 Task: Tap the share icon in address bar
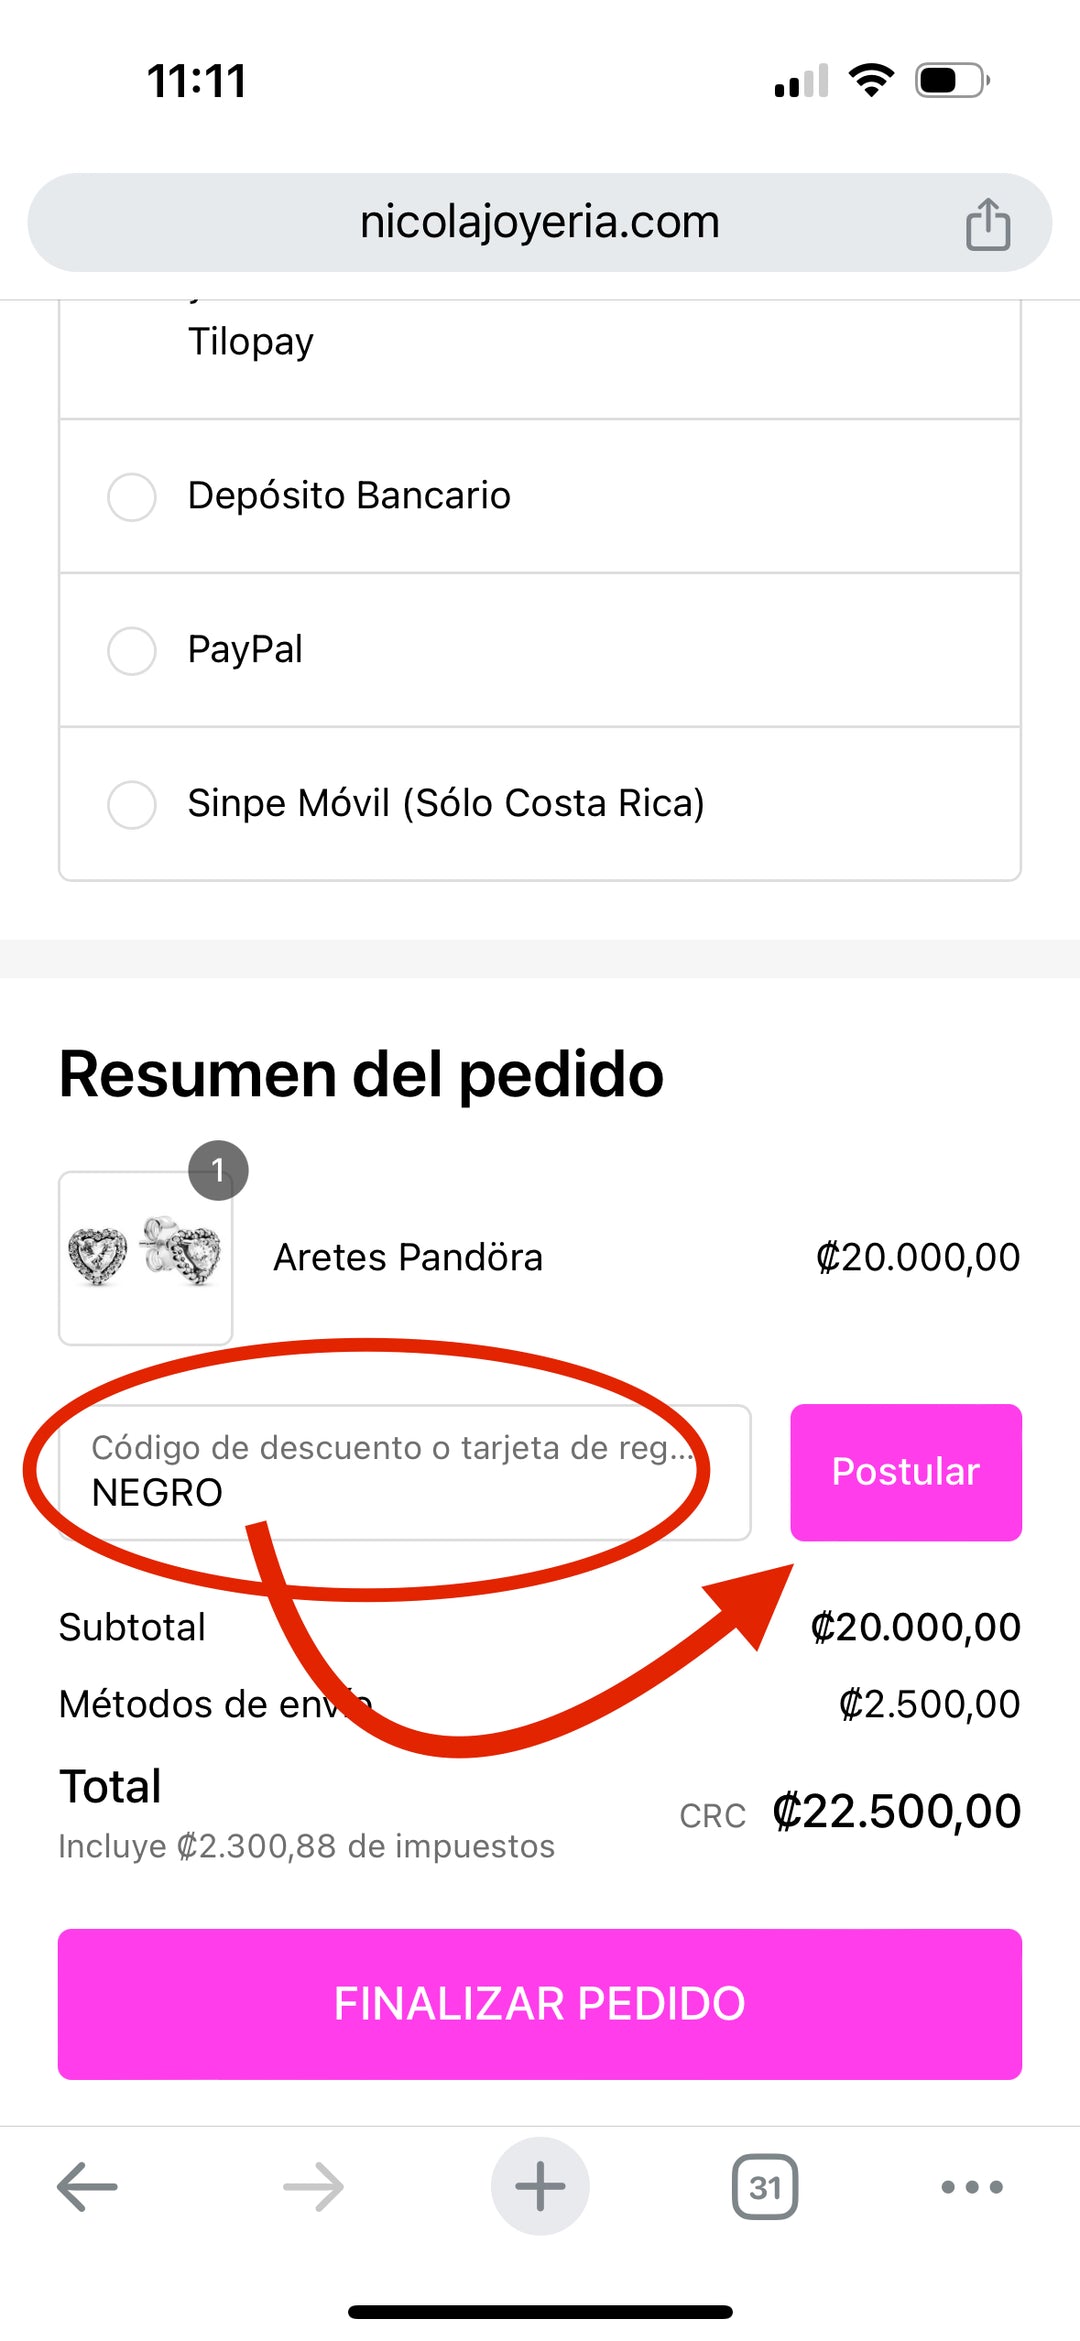[987, 223]
